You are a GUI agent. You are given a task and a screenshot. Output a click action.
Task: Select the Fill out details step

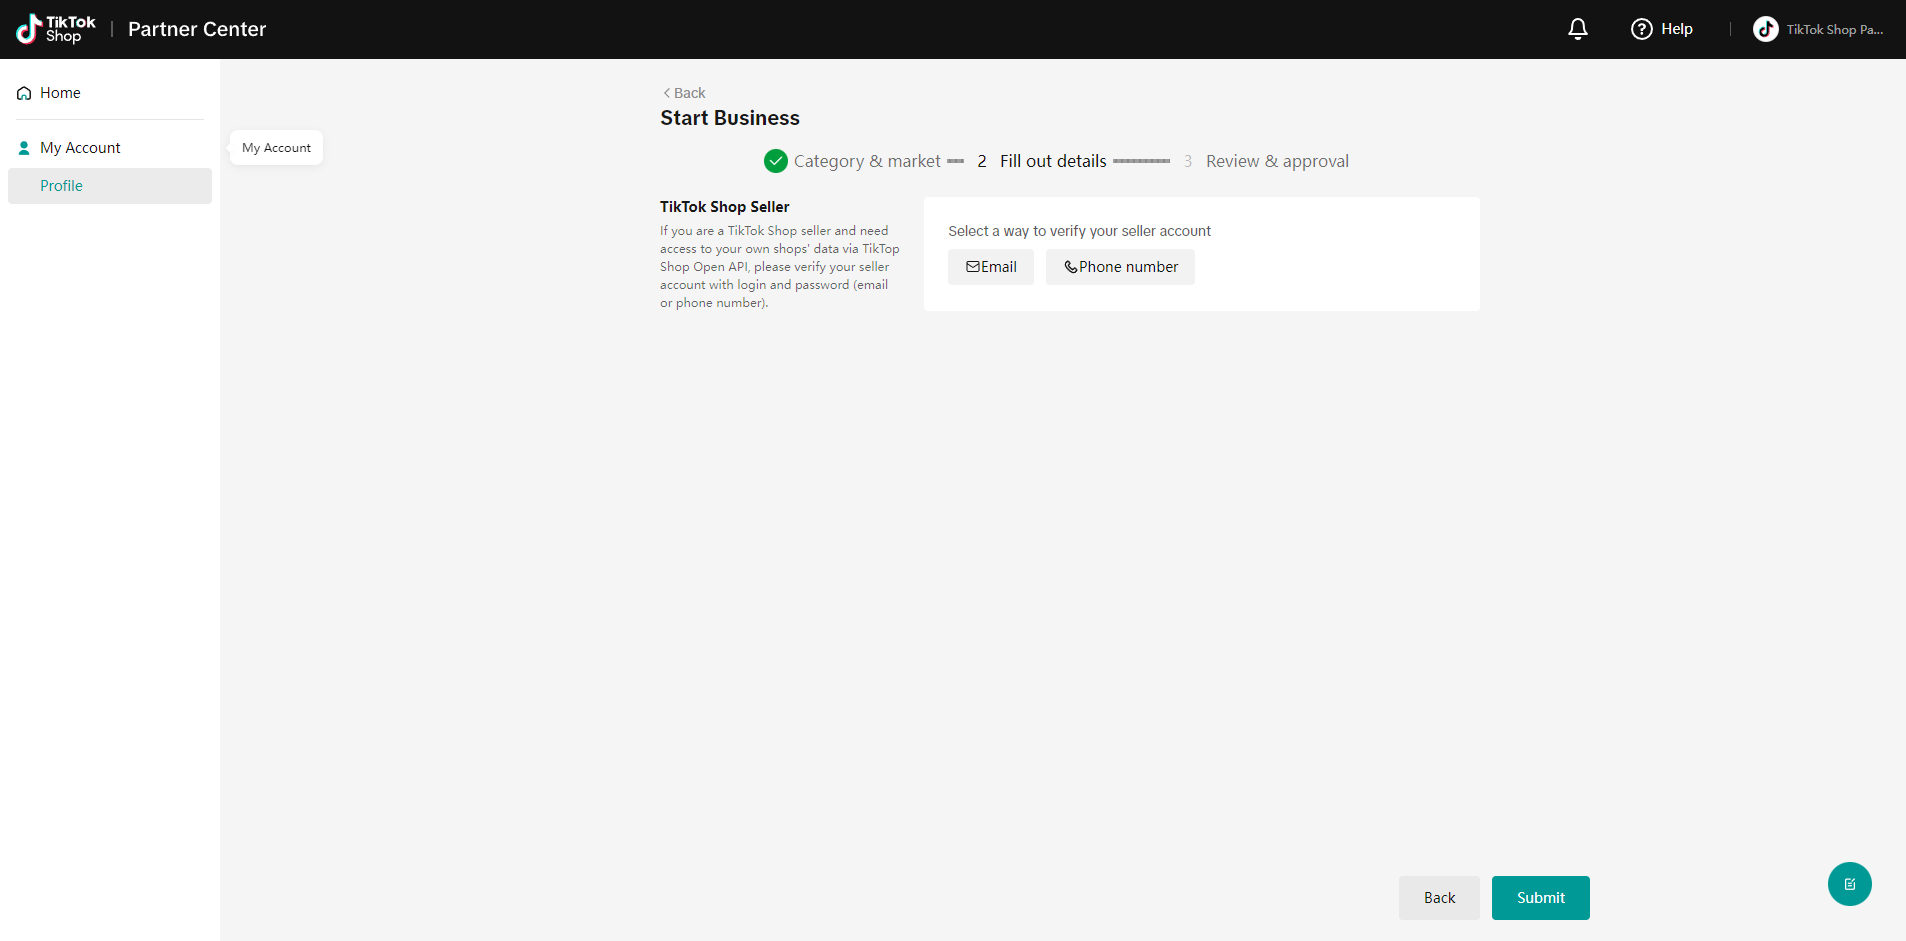point(1052,161)
